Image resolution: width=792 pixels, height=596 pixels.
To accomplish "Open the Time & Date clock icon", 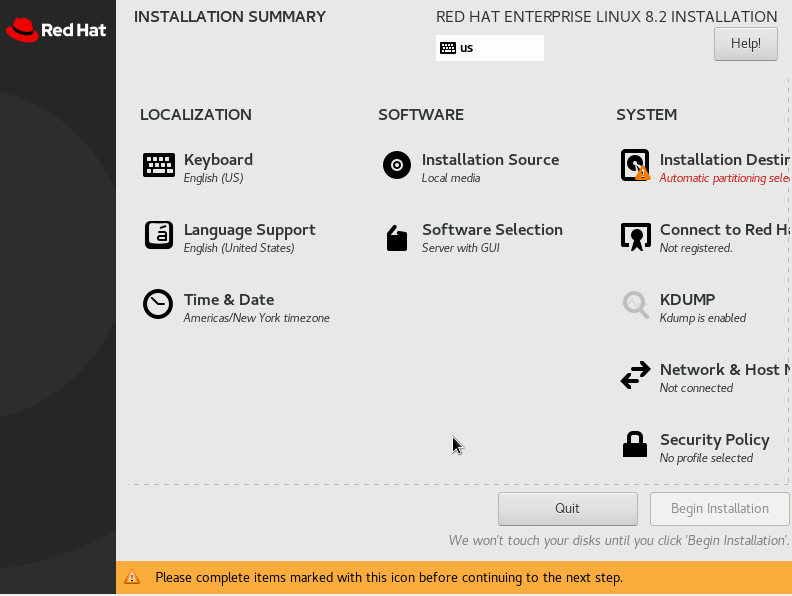I will (x=158, y=304).
